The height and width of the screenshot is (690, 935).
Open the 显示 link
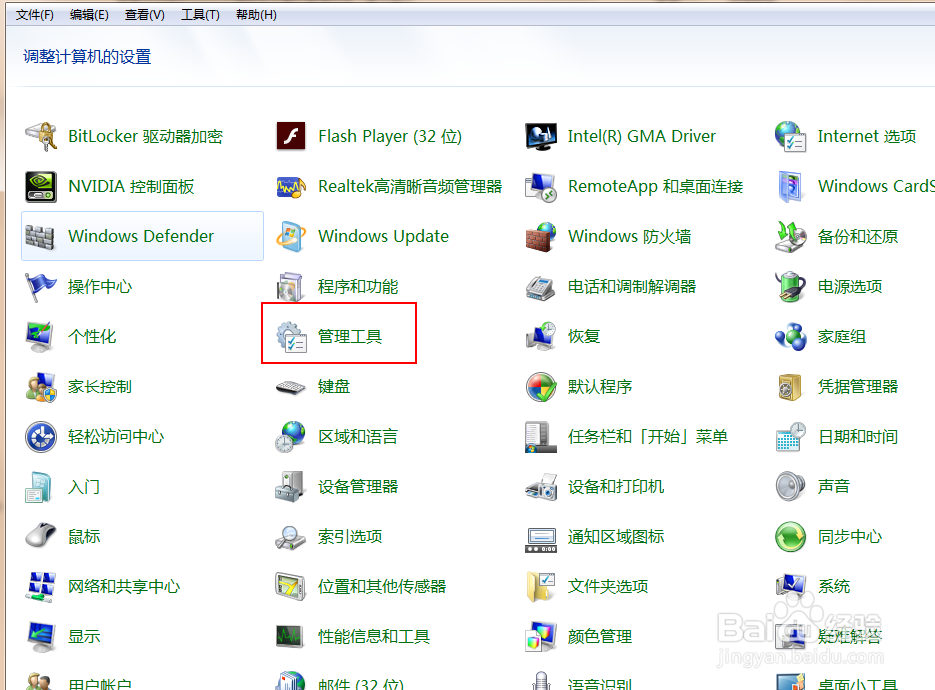point(84,637)
